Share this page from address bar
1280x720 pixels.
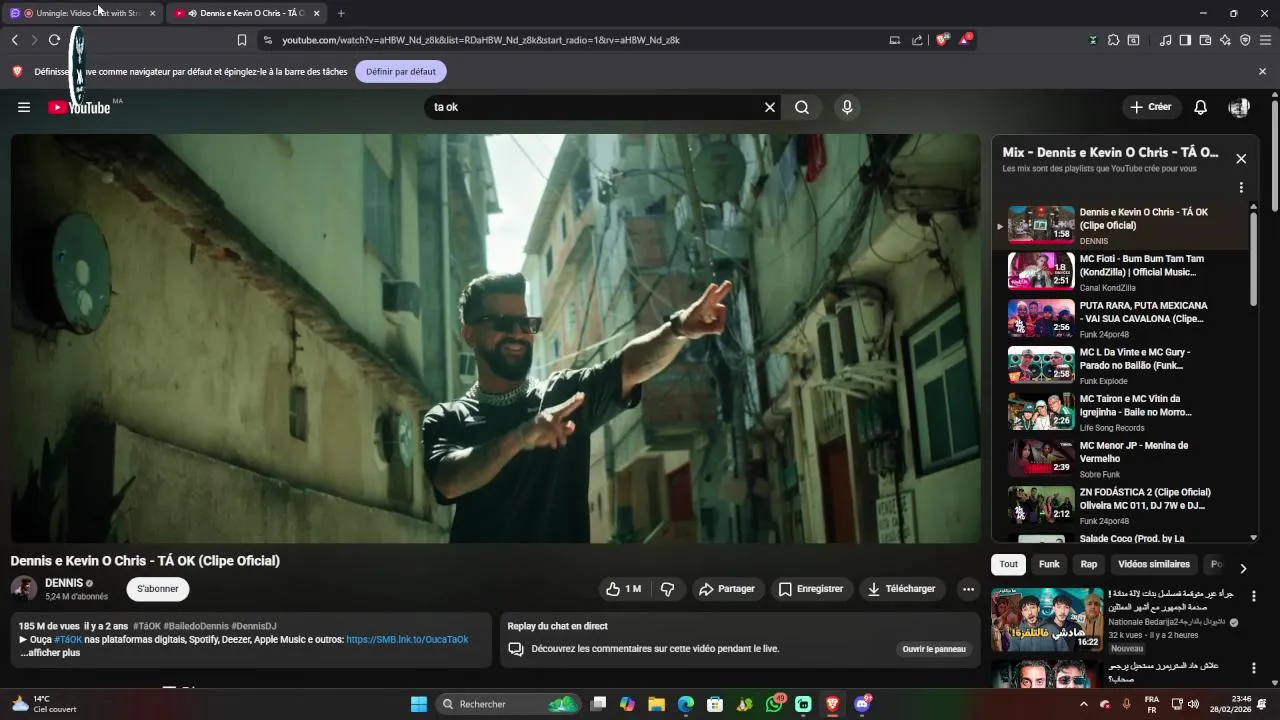coord(917,40)
